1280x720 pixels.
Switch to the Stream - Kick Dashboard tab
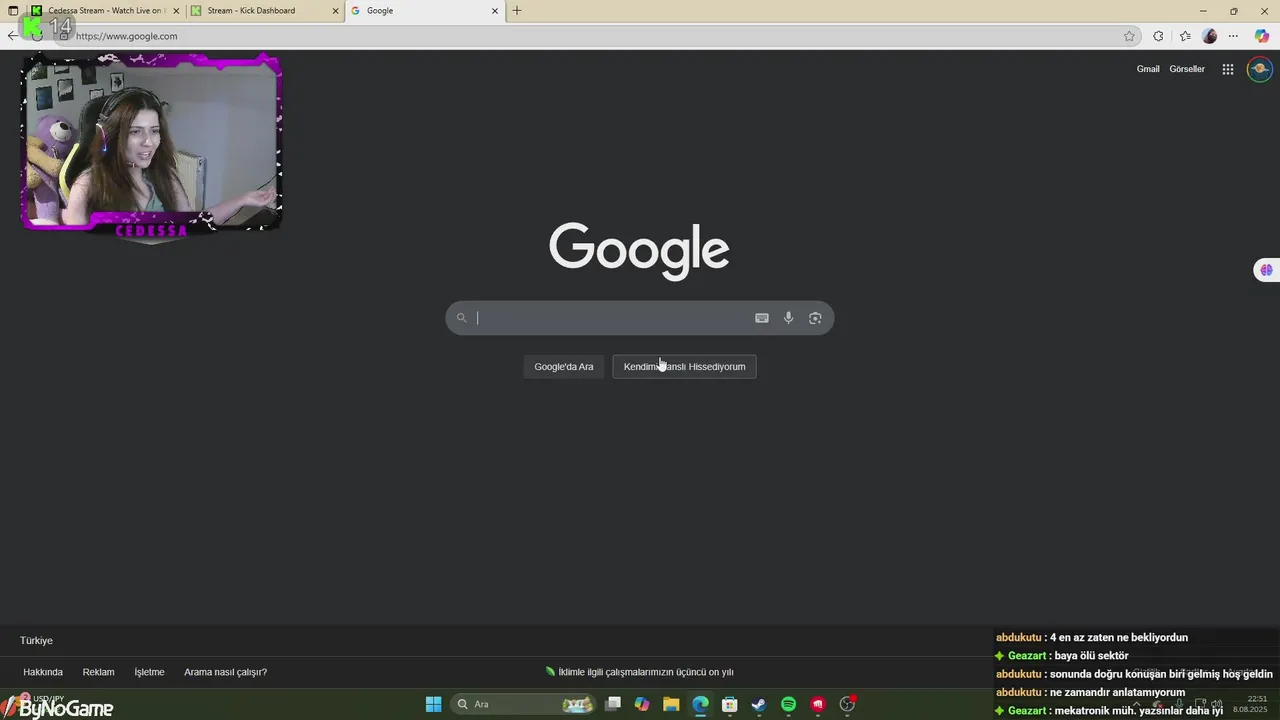[264, 11]
